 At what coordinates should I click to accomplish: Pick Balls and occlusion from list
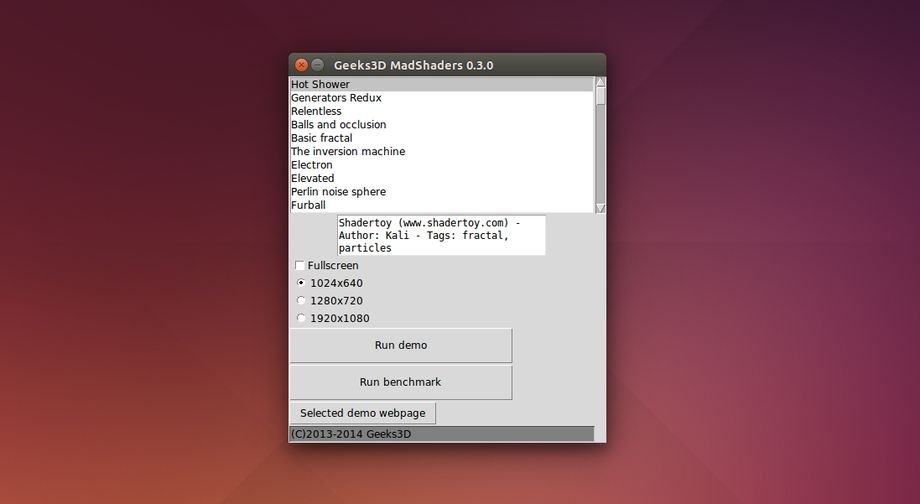point(338,125)
